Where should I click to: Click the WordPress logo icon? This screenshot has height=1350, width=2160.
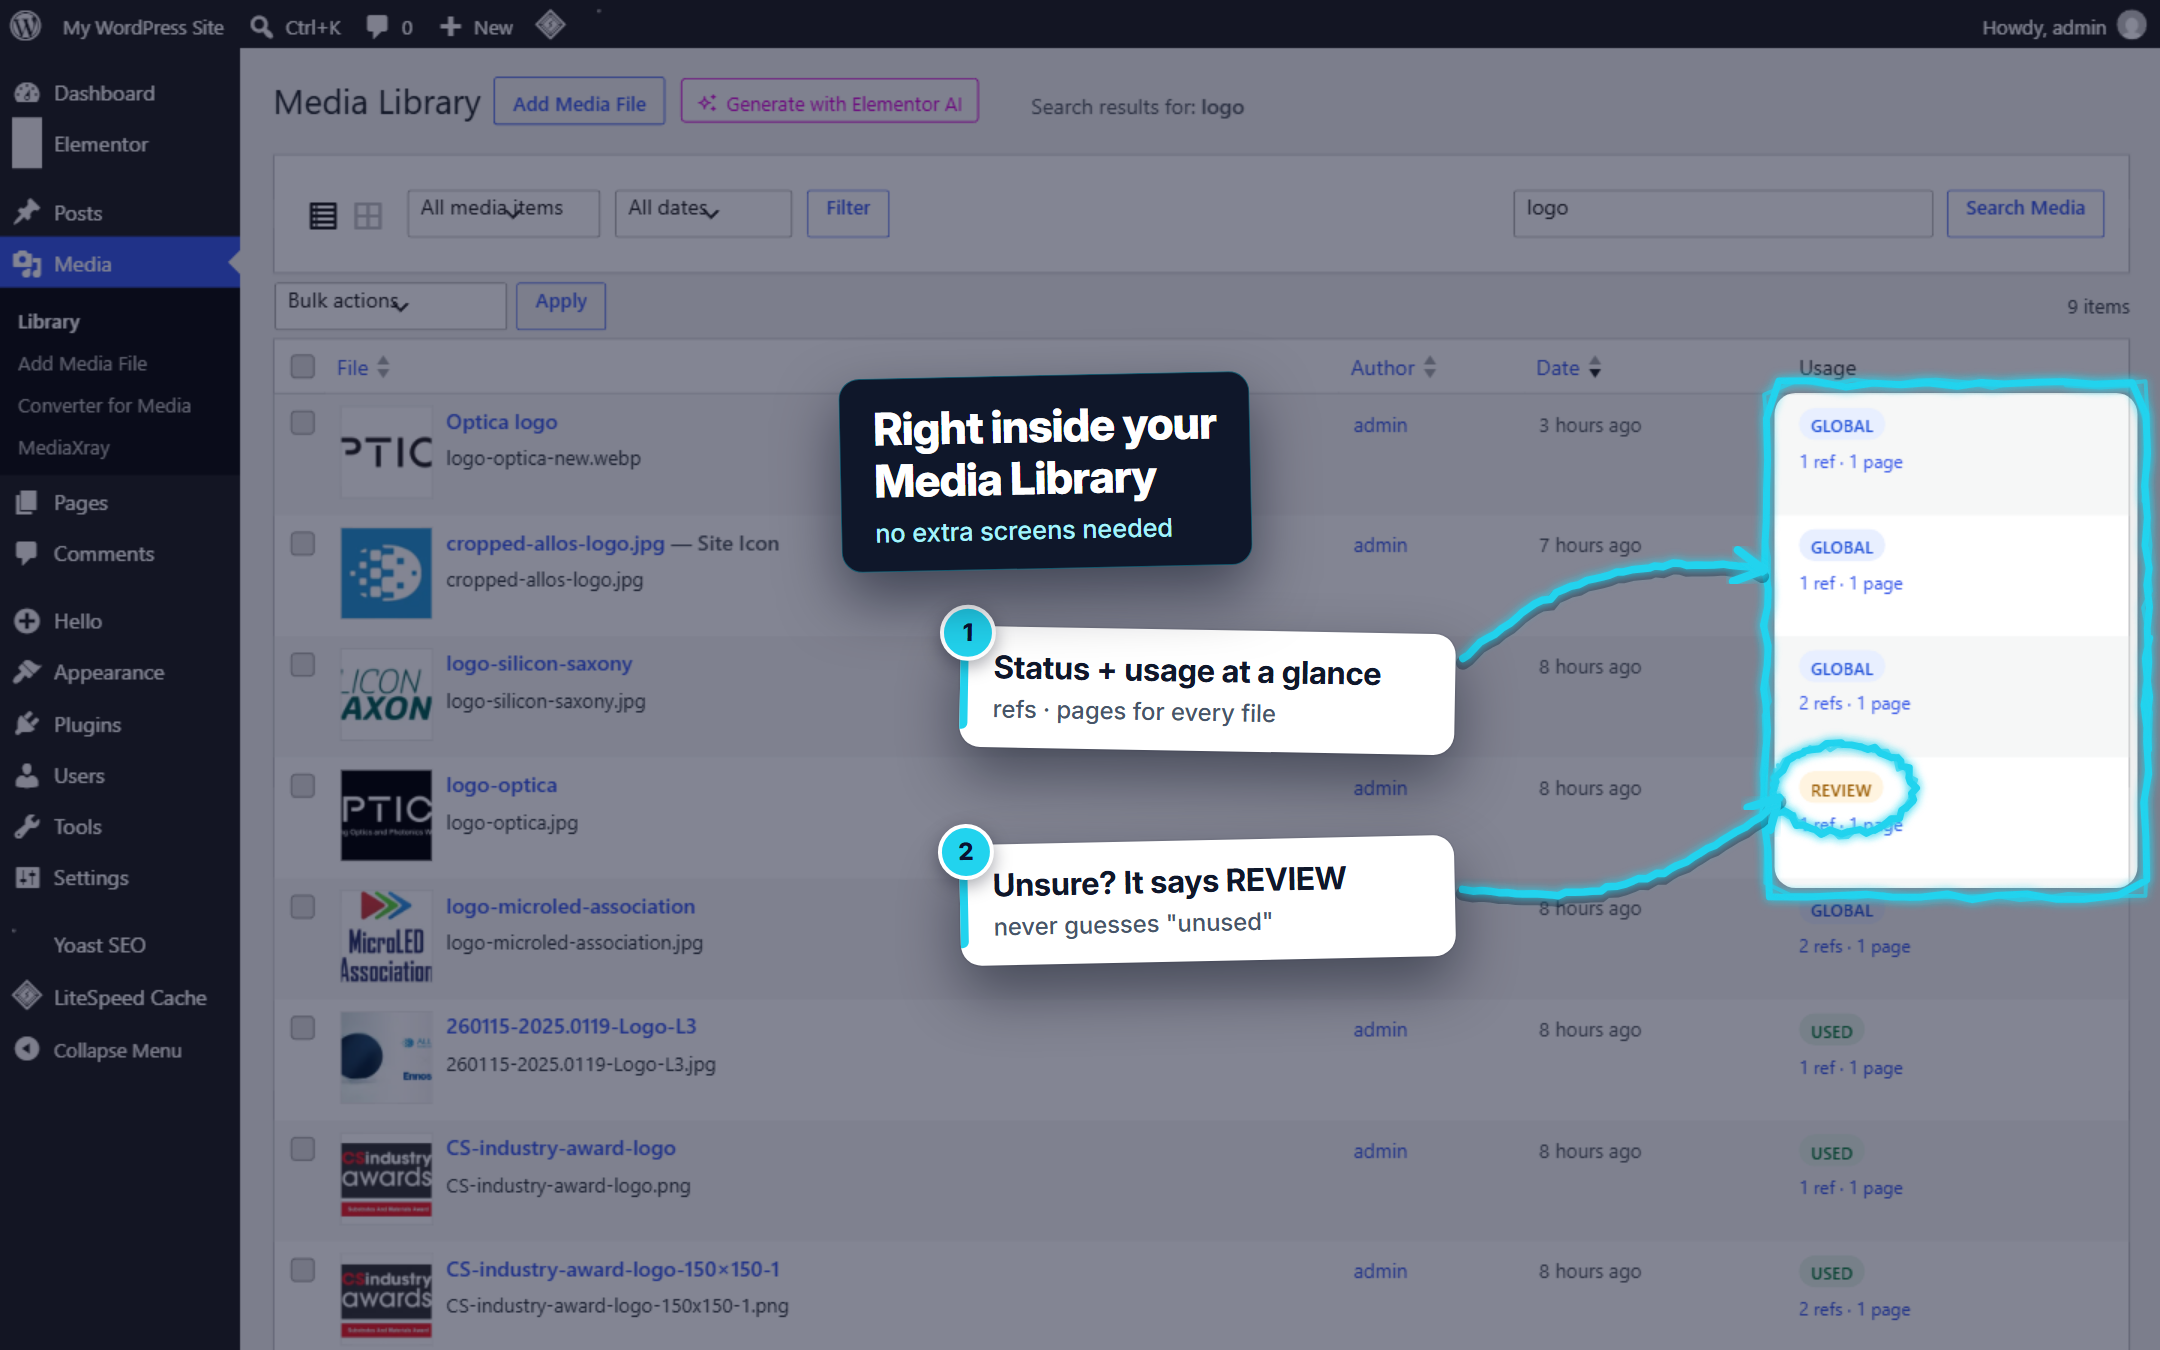[25, 26]
